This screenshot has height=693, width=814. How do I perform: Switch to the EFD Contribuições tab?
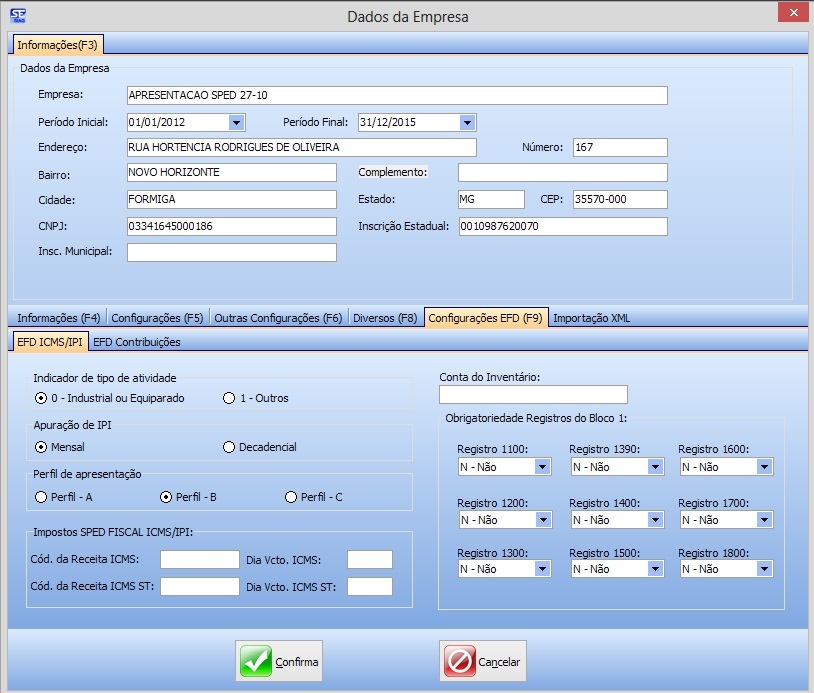[x=136, y=342]
